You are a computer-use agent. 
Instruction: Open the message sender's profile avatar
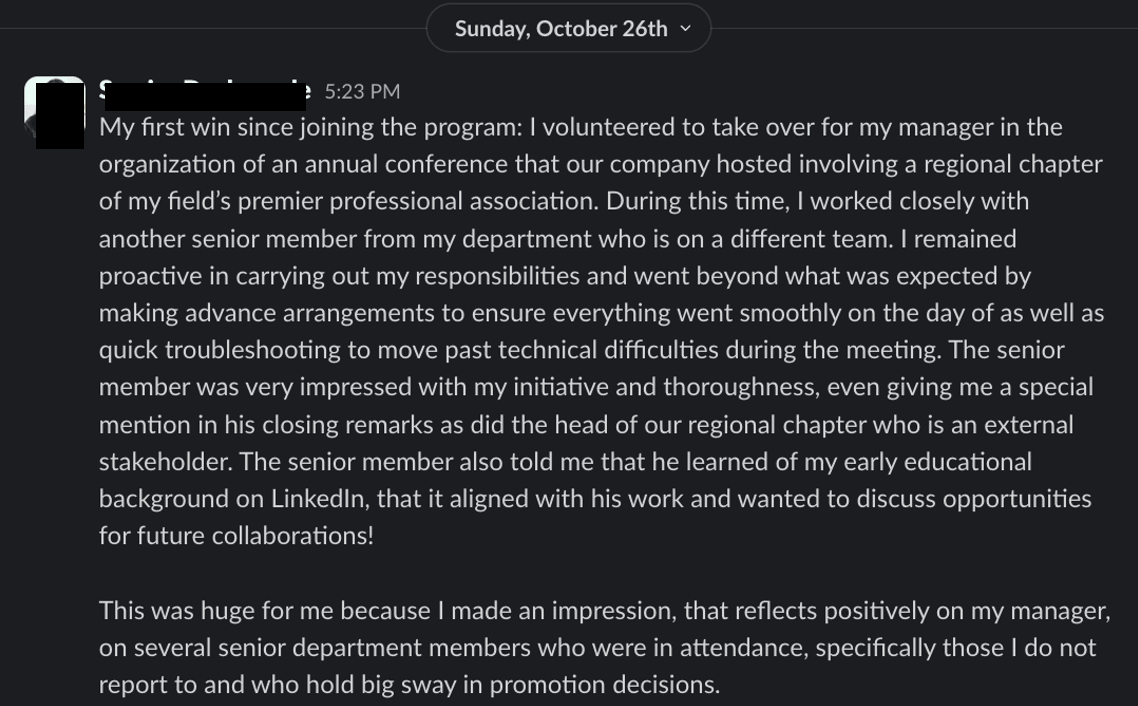[54, 110]
